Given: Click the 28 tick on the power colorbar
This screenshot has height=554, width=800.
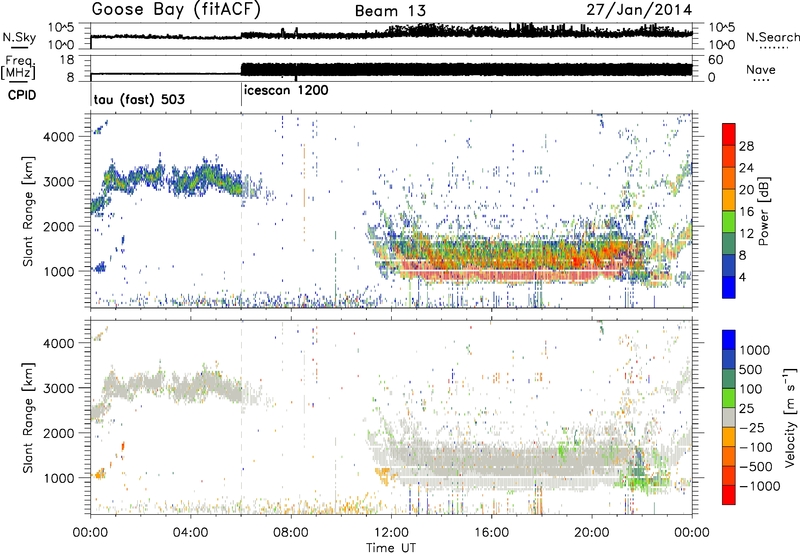Looking at the screenshot, I should click(x=746, y=146).
